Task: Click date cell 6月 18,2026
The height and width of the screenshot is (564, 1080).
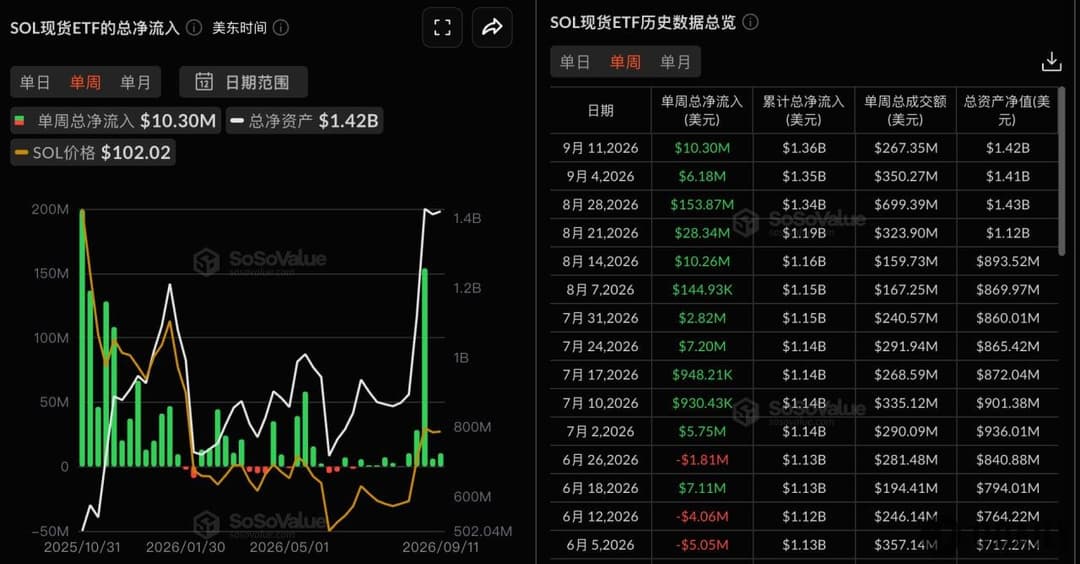Action: coord(601,488)
